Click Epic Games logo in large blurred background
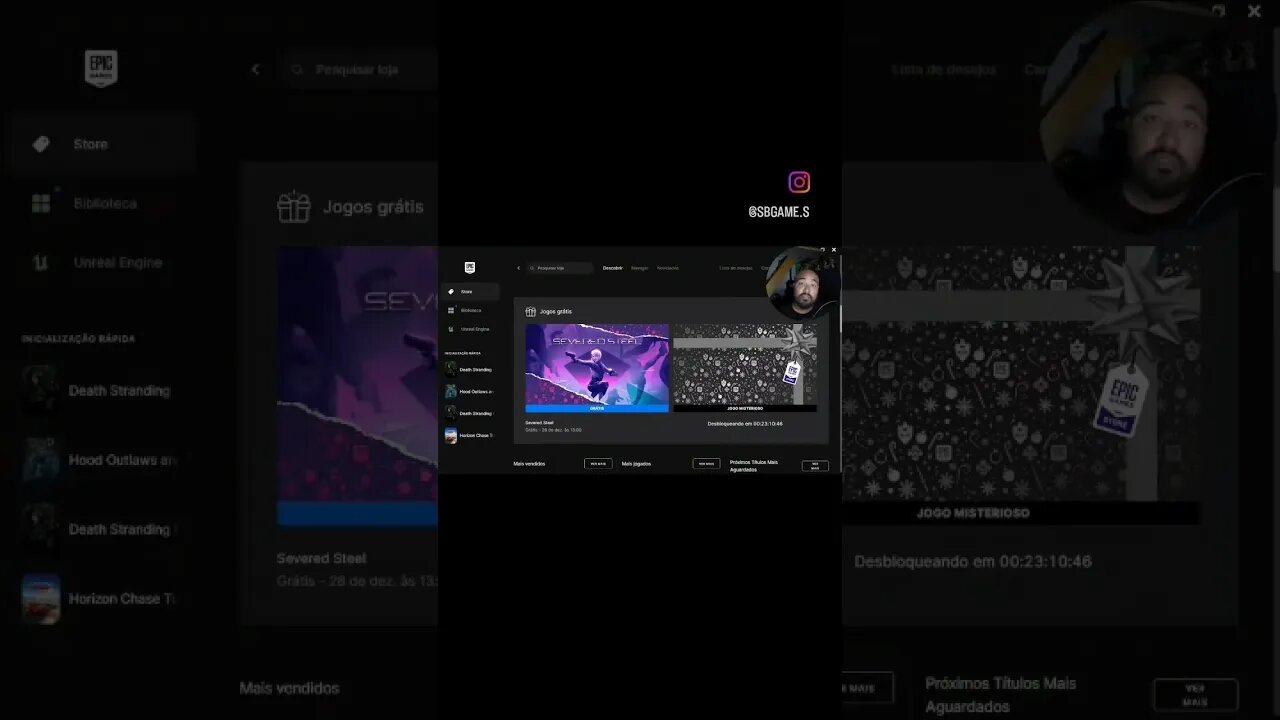Screen dimensions: 1280x720 [101, 68]
